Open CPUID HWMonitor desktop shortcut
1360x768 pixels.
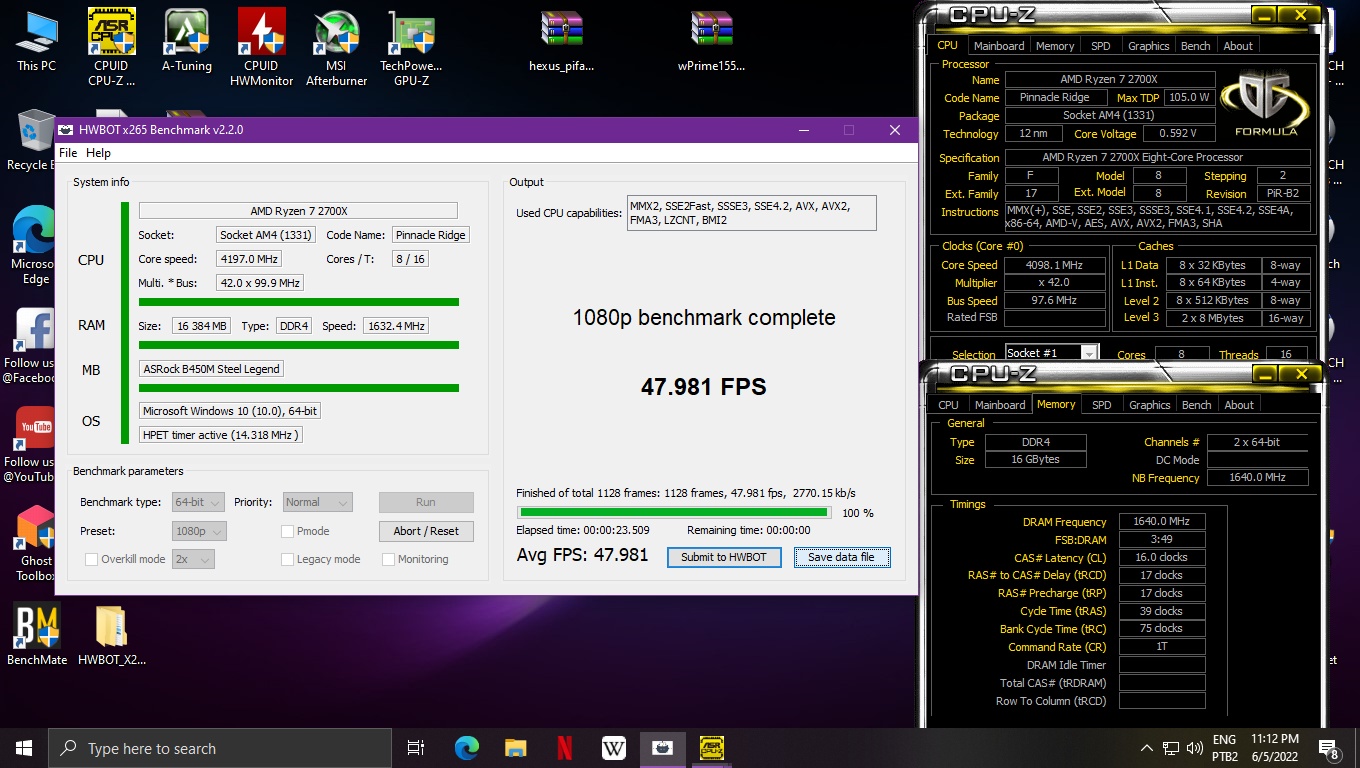[x=261, y=47]
